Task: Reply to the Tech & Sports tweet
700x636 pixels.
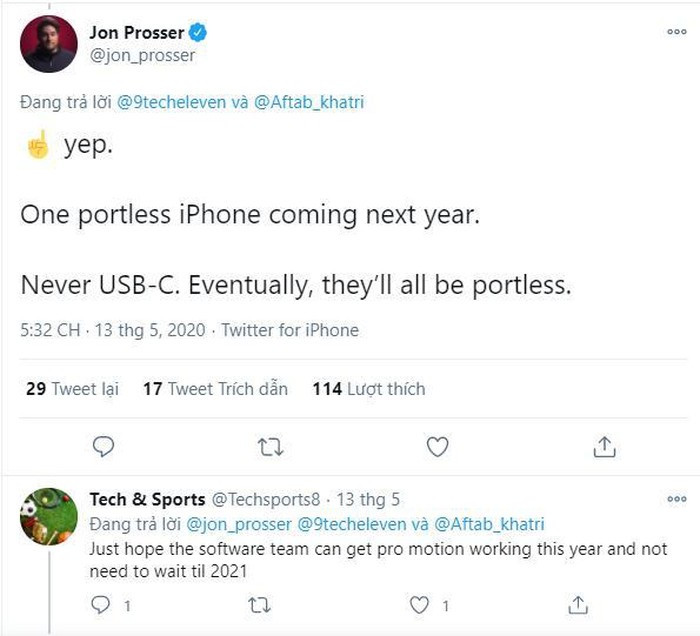Action: (99, 604)
